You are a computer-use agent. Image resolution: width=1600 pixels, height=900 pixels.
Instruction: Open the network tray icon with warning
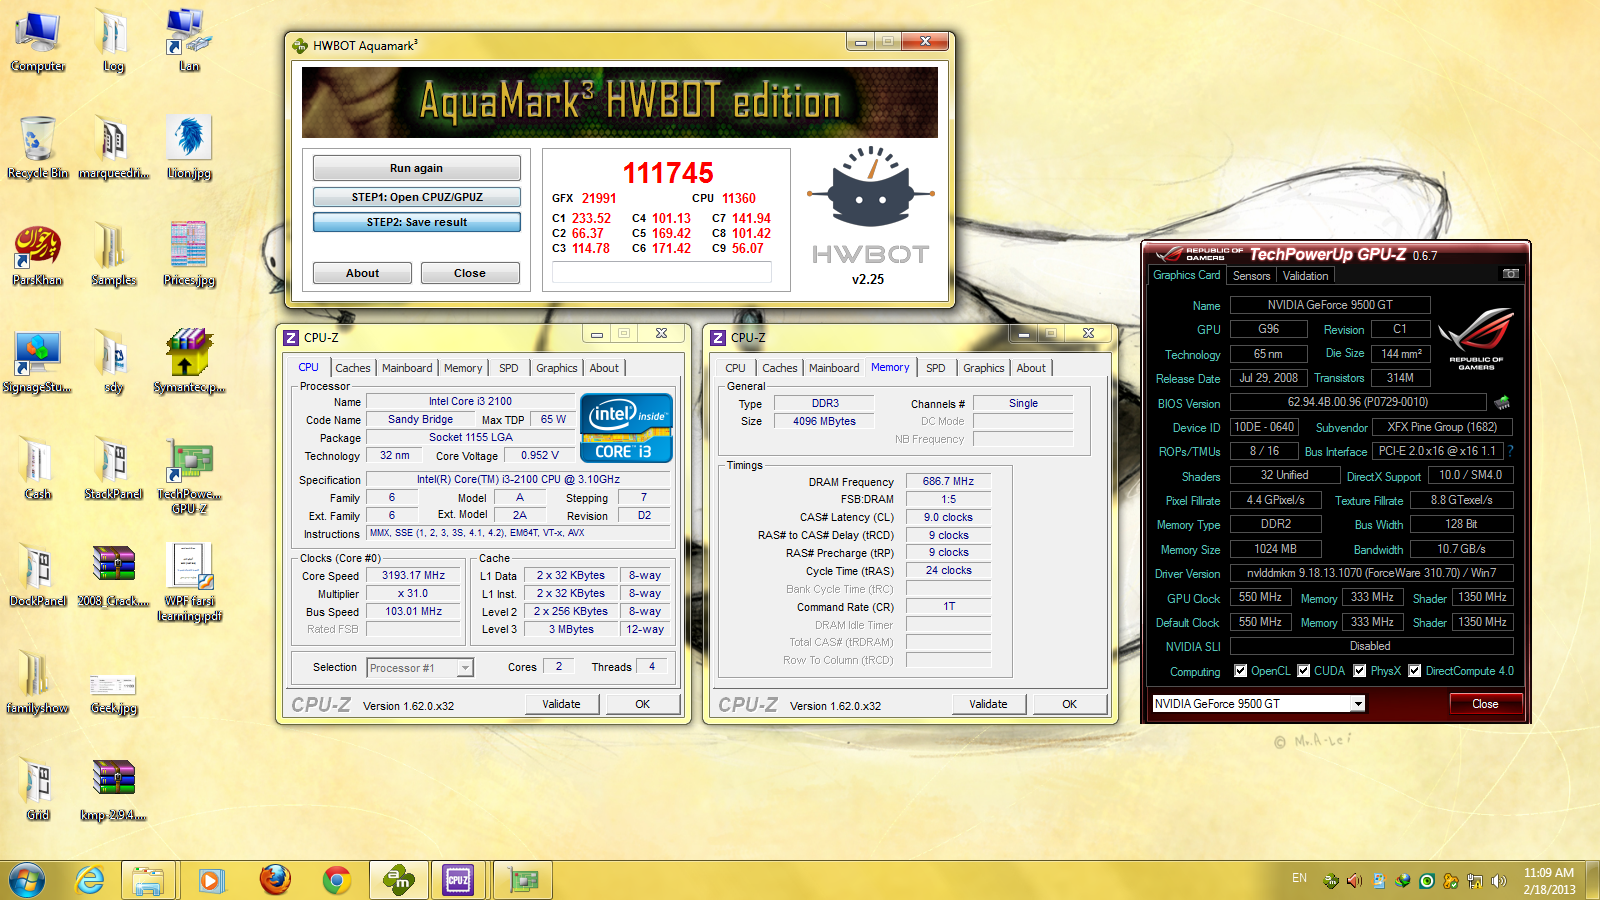pyautogui.click(x=1474, y=880)
